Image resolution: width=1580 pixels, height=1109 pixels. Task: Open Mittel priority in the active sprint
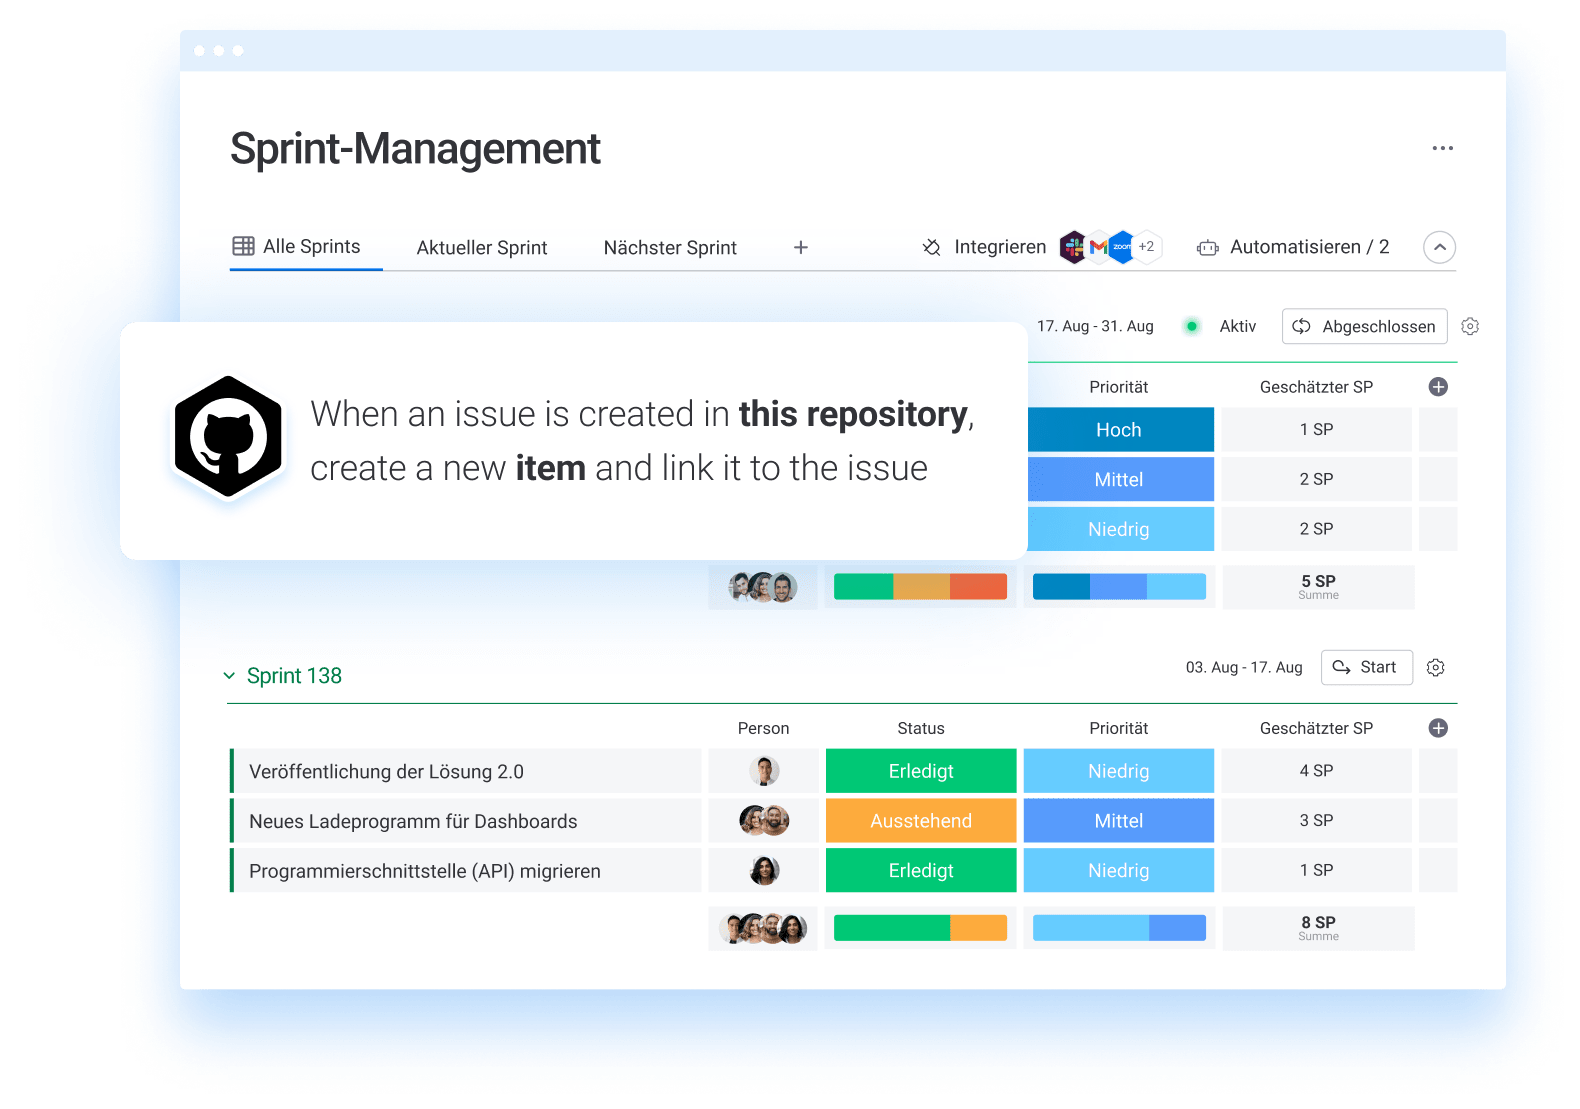pyautogui.click(x=1121, y=479)
